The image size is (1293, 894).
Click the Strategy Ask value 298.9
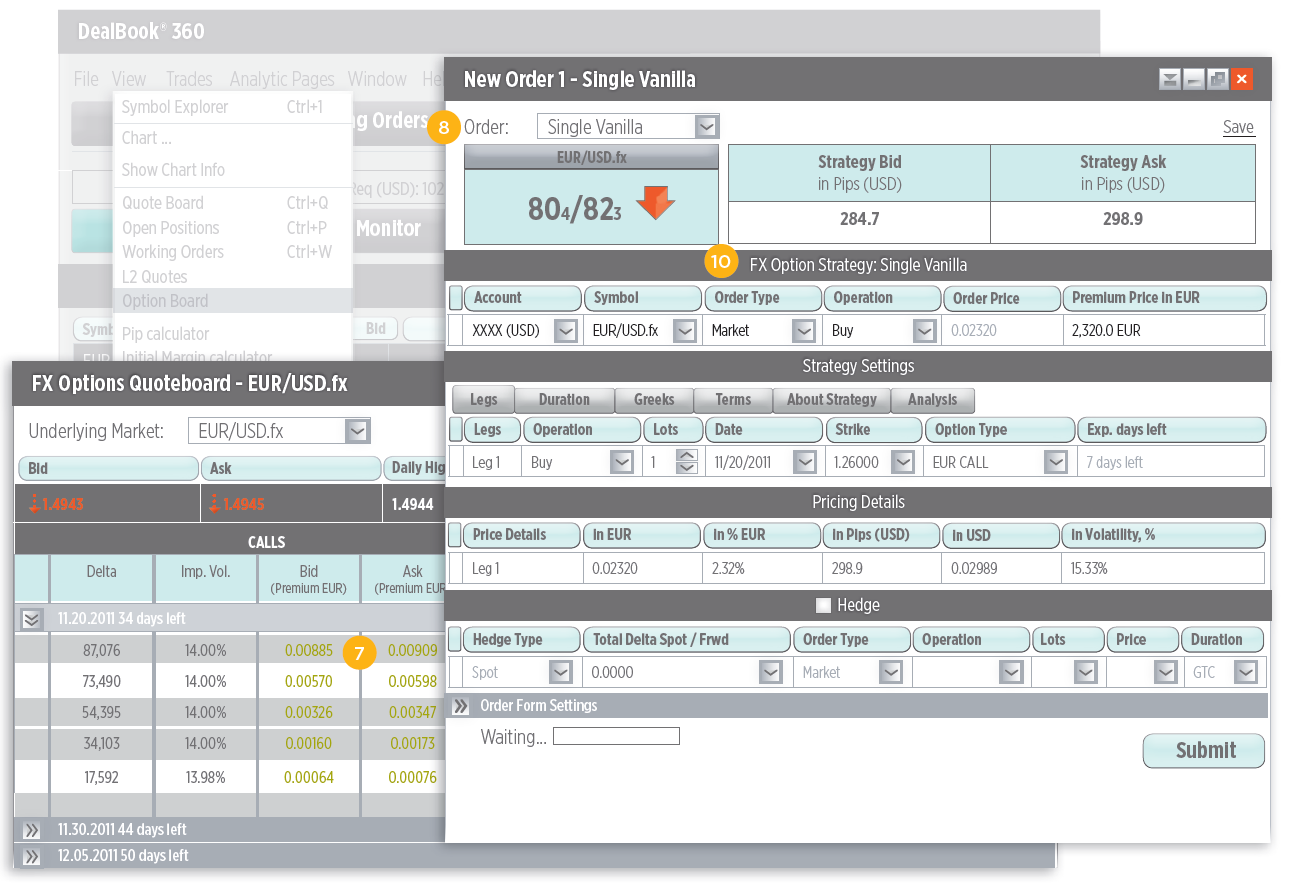1122,219
